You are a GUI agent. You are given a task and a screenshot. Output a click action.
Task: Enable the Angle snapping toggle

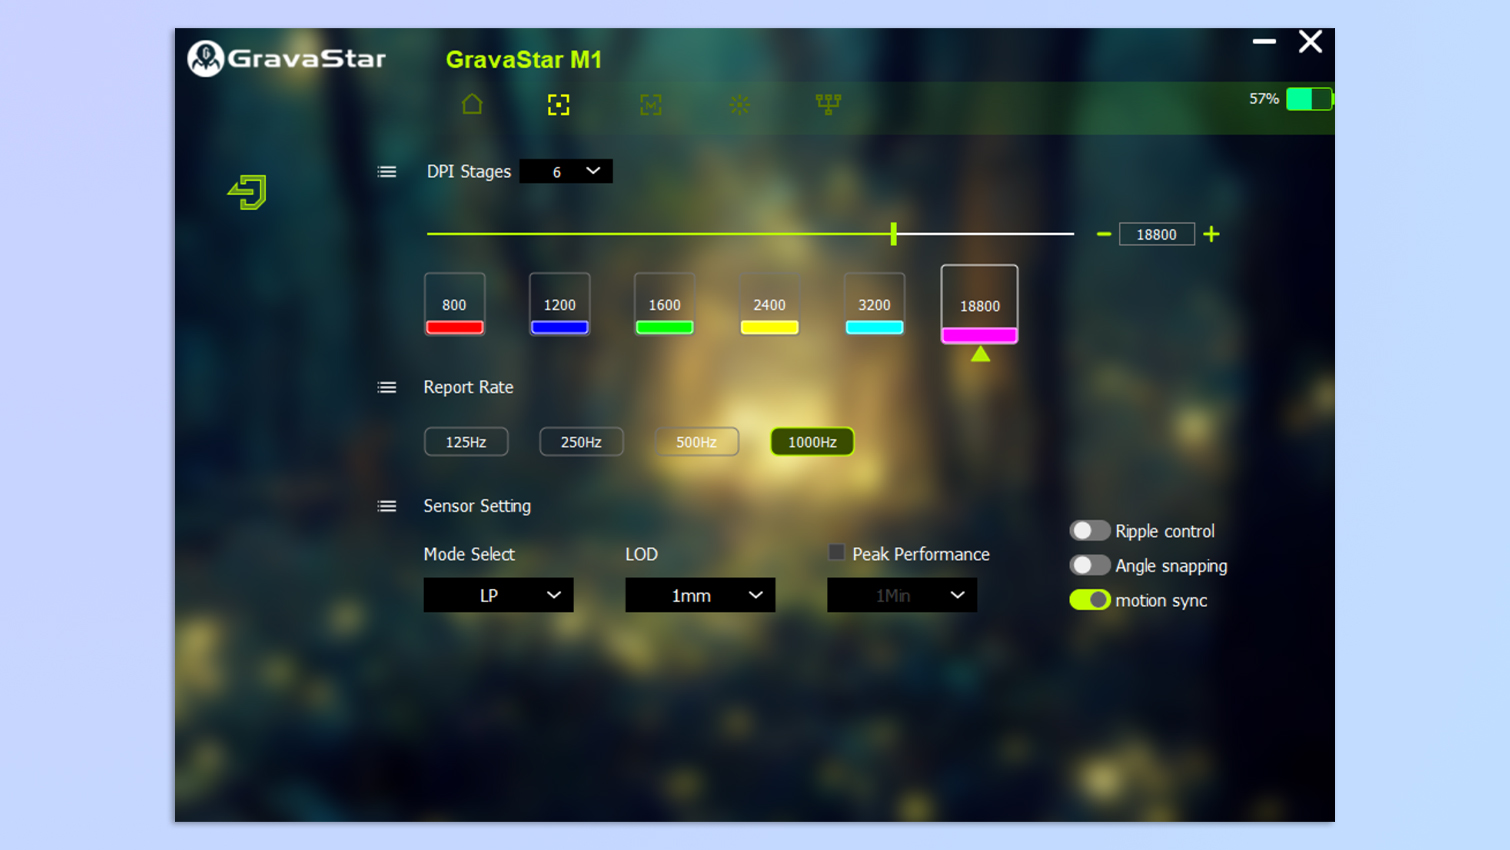[x=1090, y=565]
